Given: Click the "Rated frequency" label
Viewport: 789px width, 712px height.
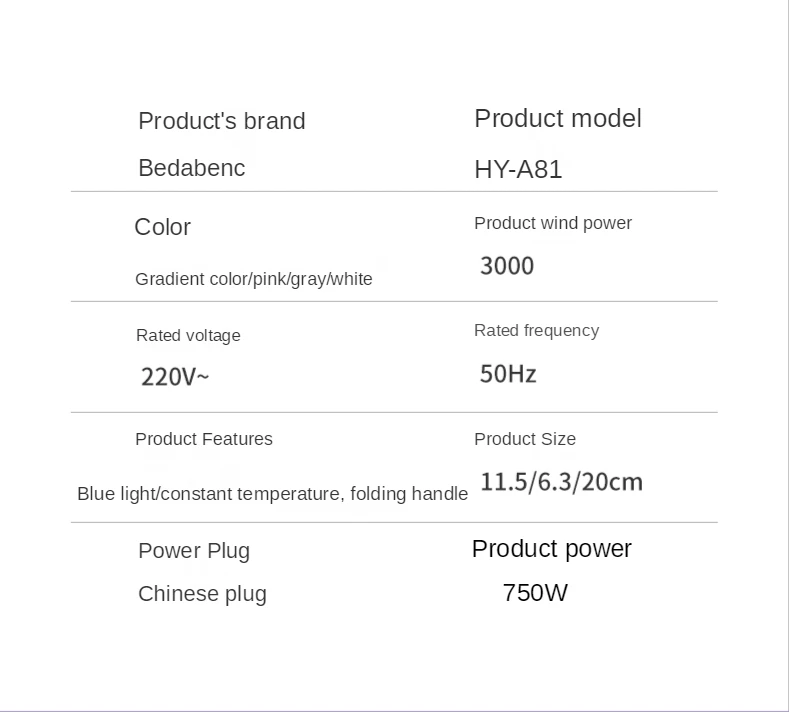Looking at the screenshot, I should pyautogui.click(x=537, y=331).
